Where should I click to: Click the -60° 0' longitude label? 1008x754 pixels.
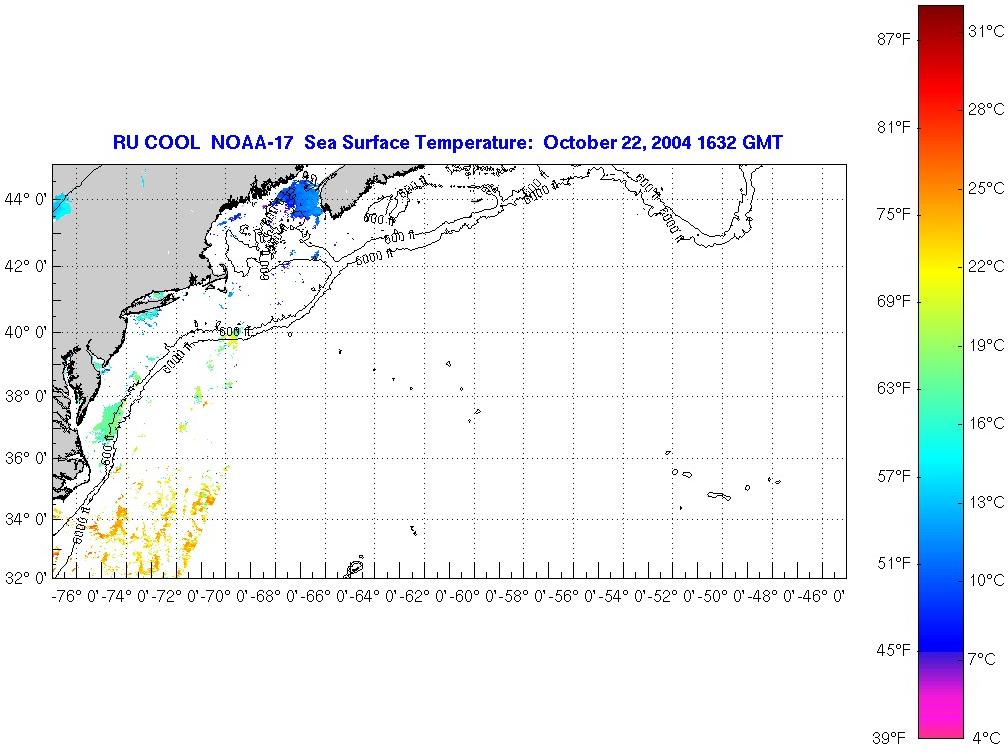[x=472, y=597]
